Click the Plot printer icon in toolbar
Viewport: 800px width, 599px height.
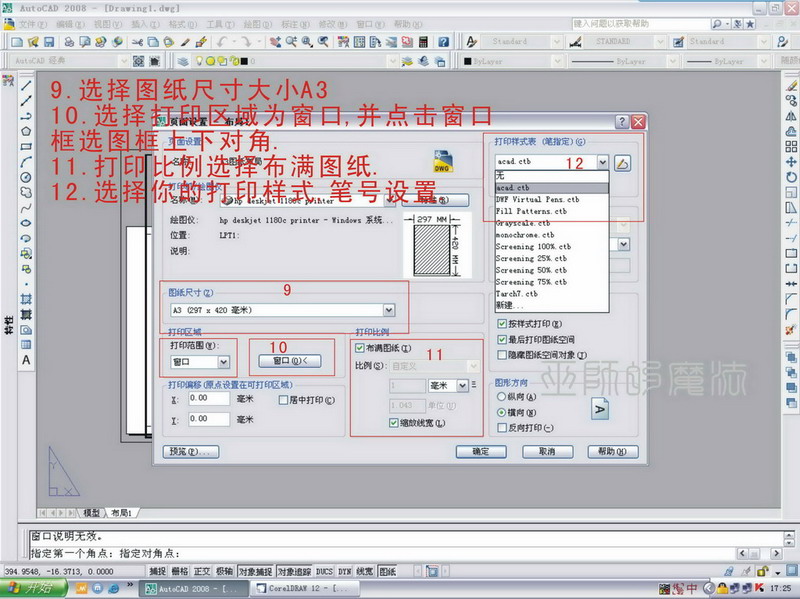click(69, 42)
